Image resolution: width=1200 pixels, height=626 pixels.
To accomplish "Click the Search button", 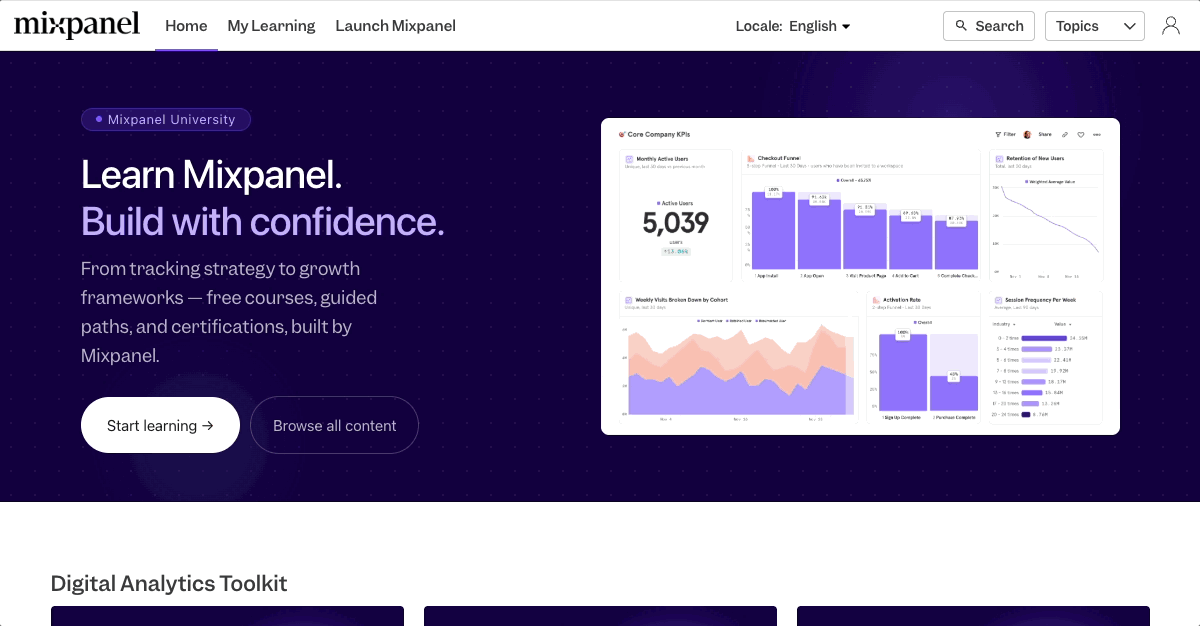I will click(989, 26).
